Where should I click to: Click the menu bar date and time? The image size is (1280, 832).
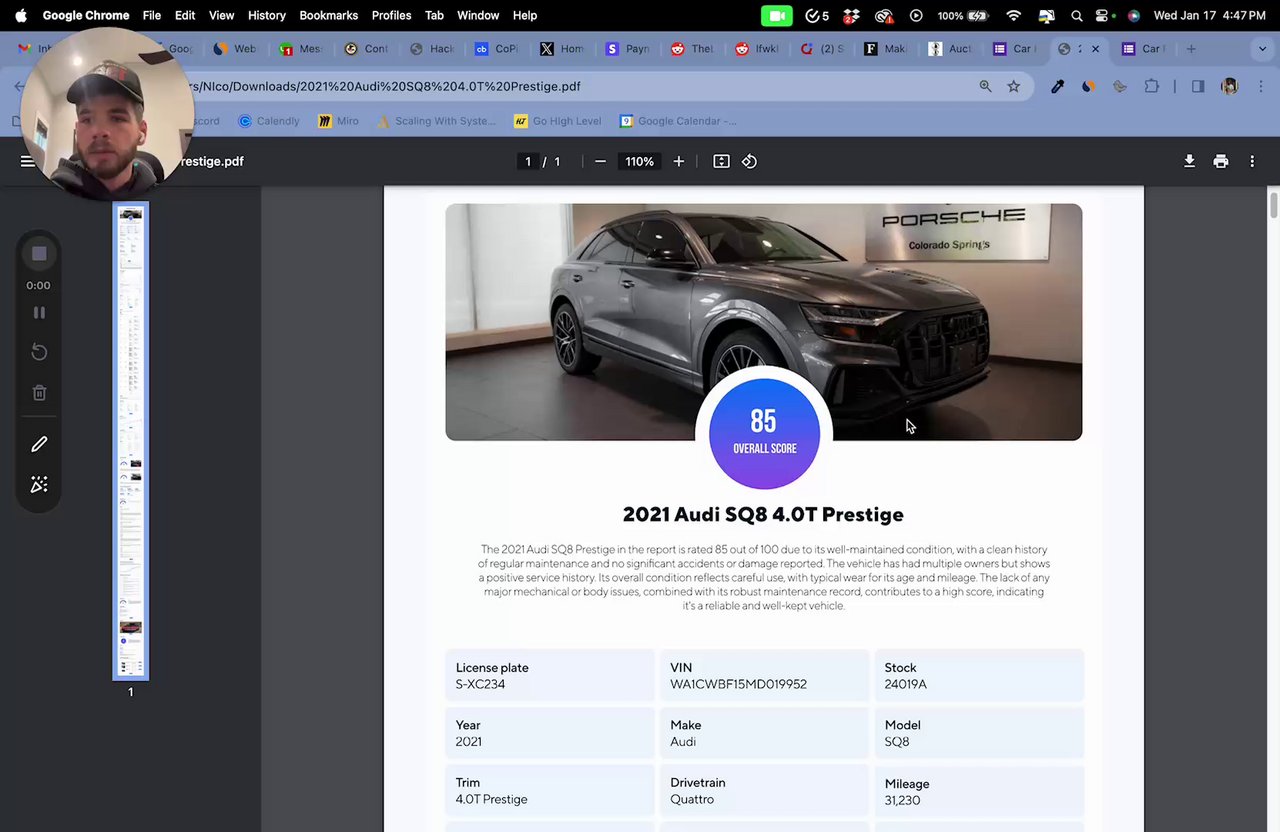(1209, 15)
